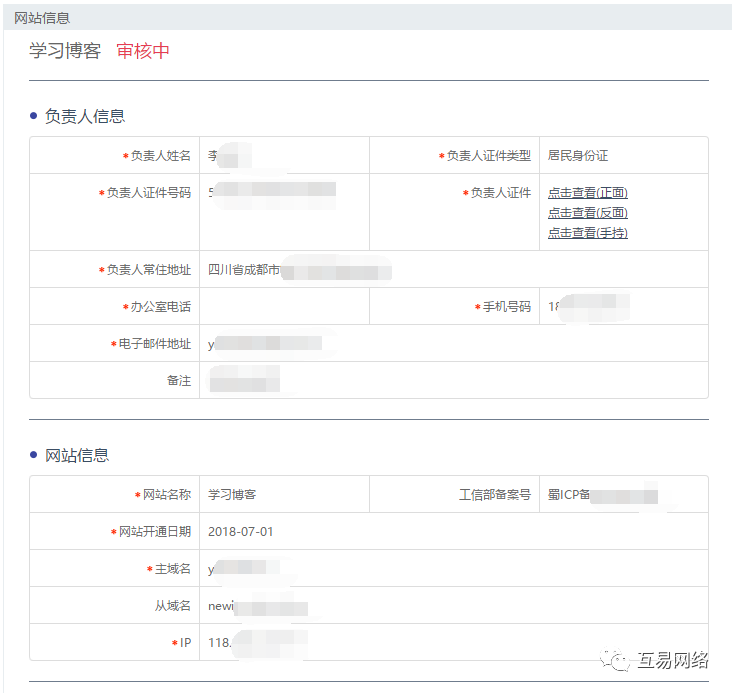Click the 118. IP address value
Image resolution: width=732 pixels, height=693 pixels.
(219, 643)
